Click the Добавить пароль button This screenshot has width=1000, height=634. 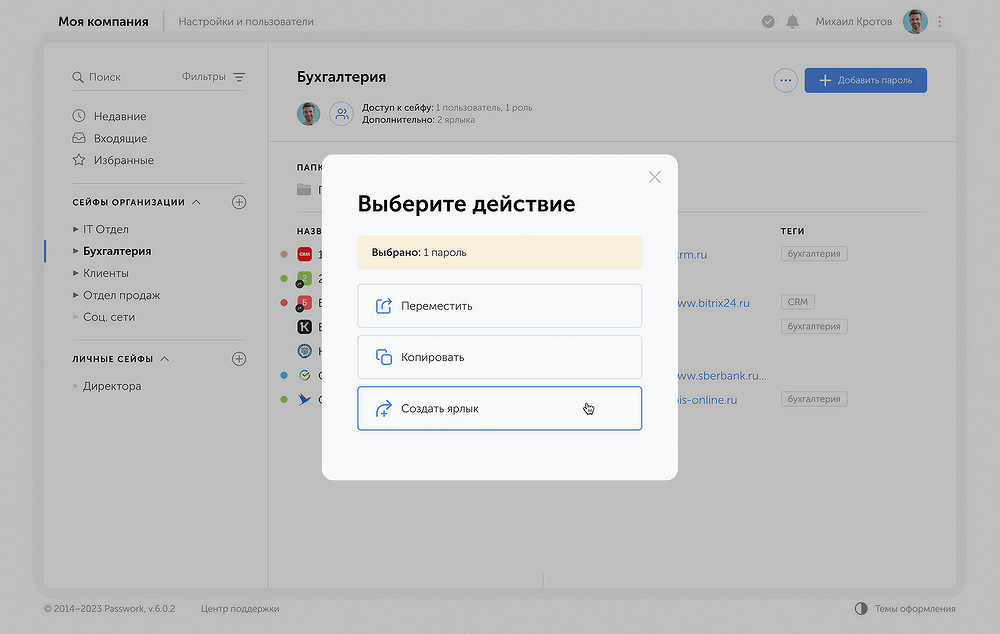click(865, 80)
